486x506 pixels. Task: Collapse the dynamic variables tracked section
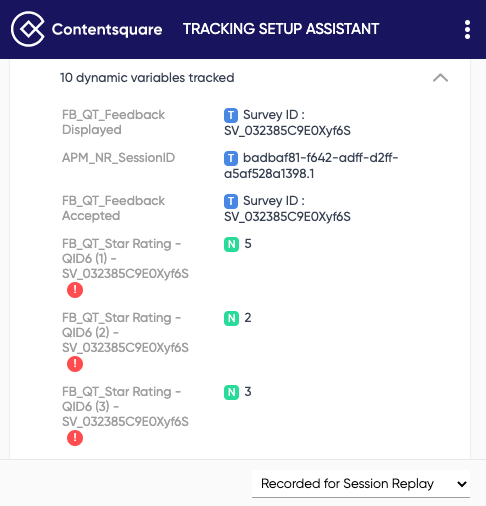point(440,78)
